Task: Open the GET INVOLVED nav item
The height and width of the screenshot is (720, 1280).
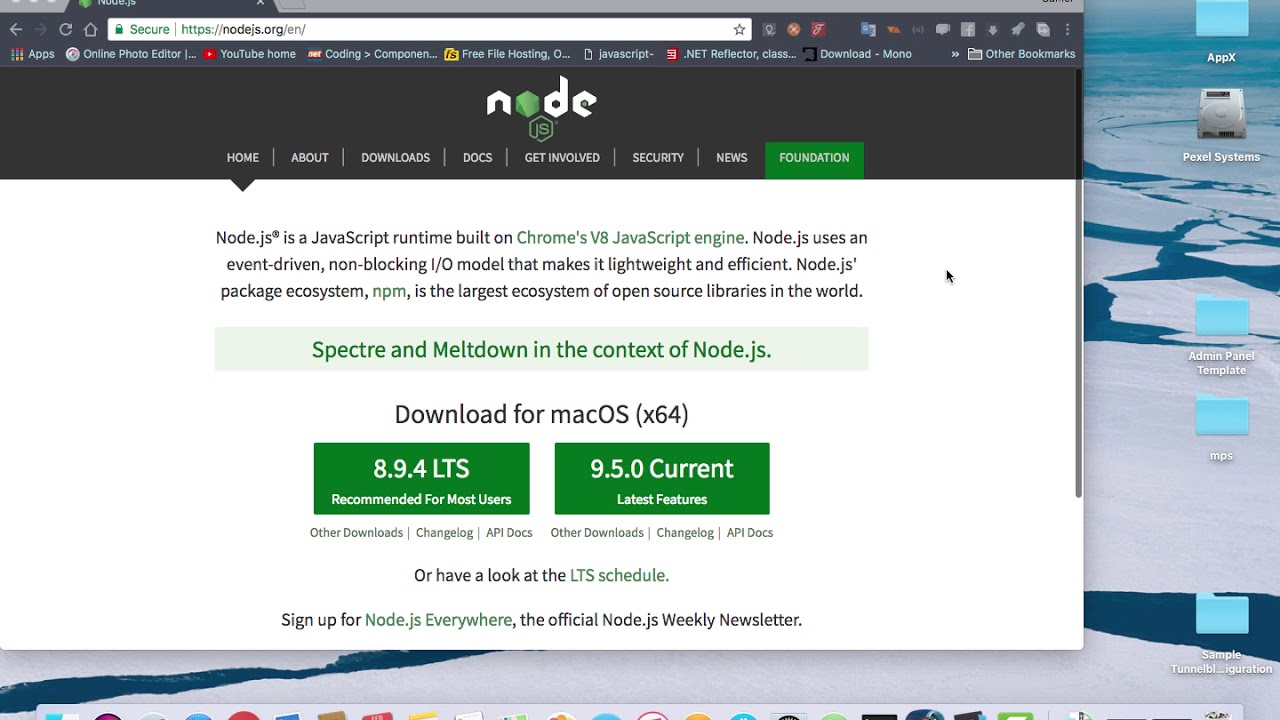Action: tap(562, 158)
